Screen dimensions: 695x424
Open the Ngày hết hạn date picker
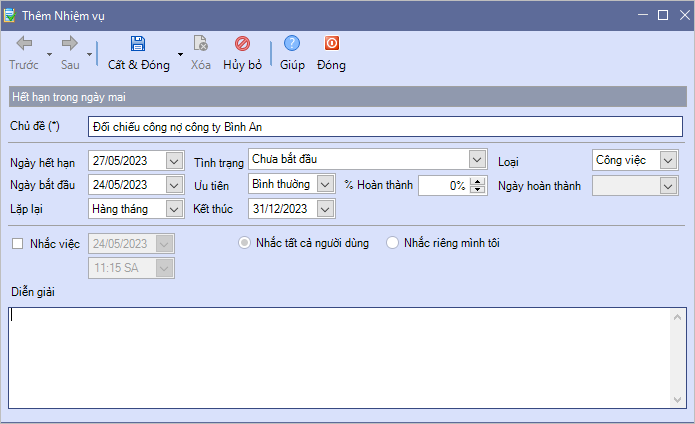tap(174, 160)
